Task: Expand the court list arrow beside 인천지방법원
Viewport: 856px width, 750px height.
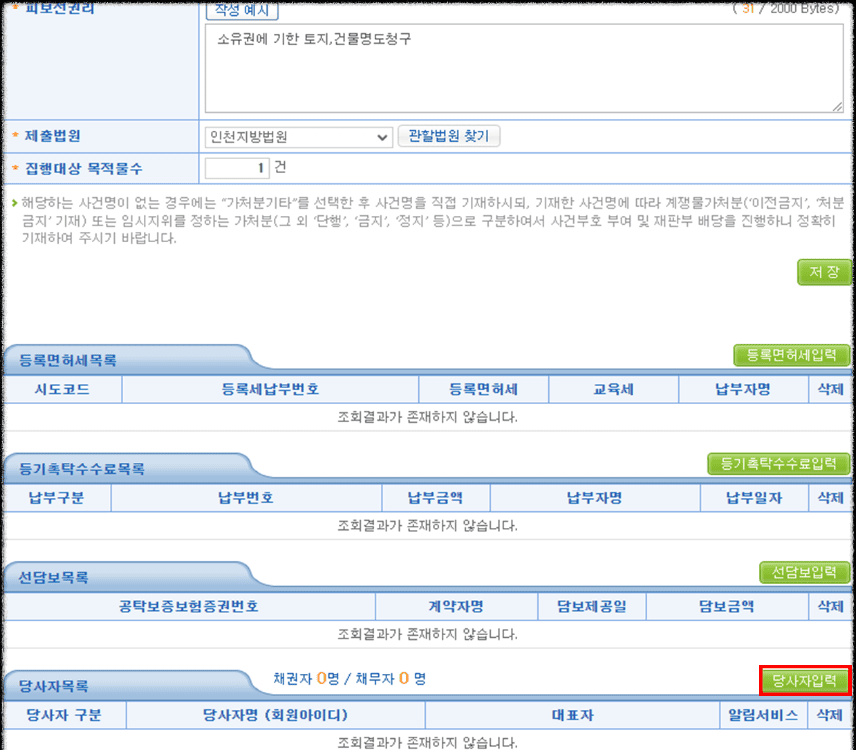Action: 384,137
